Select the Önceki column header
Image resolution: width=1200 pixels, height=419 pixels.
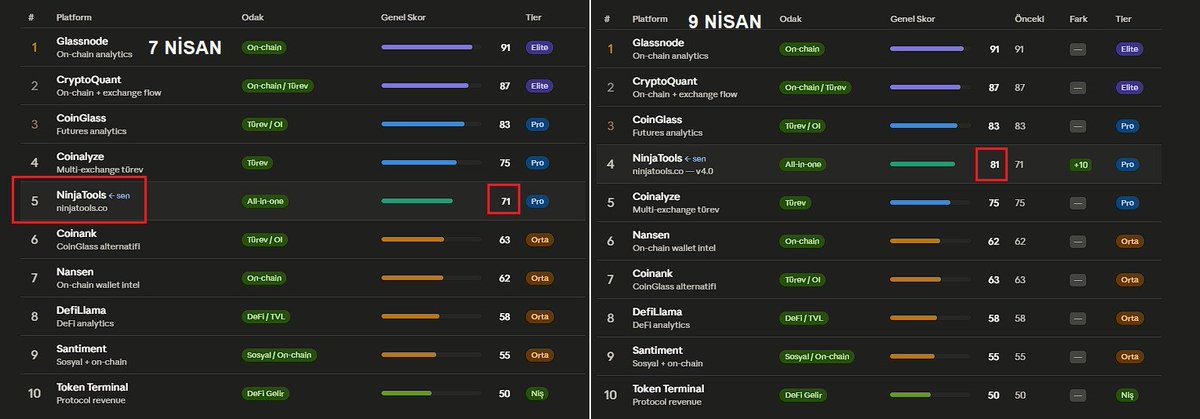tap(1029, 18)
